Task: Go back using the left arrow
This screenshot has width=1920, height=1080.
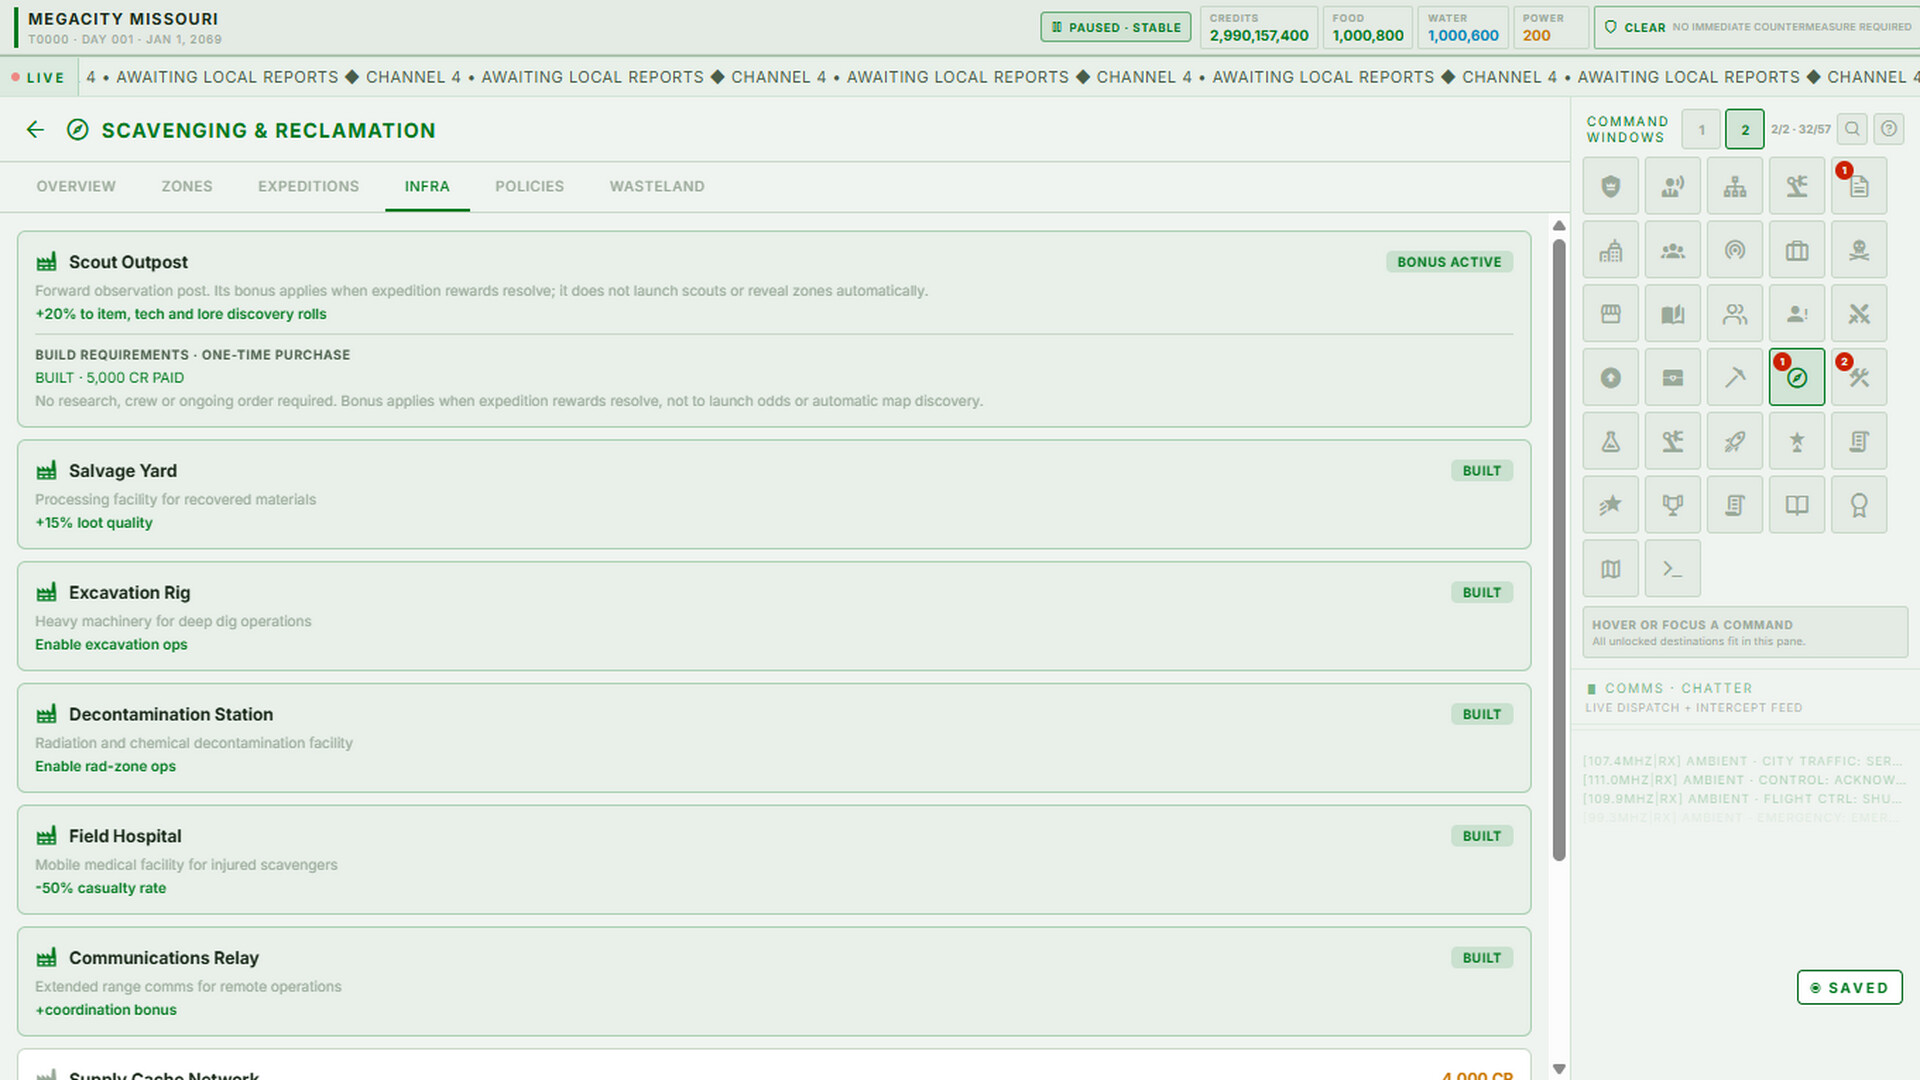Action: coord(35,130)
